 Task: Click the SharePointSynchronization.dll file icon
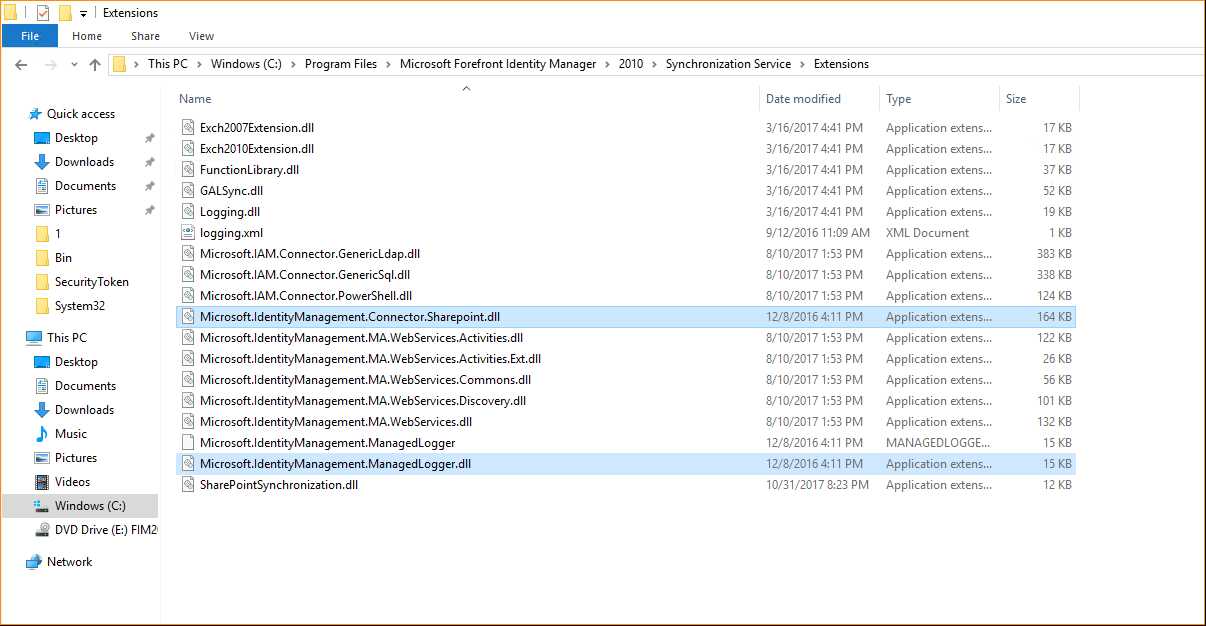189,485
